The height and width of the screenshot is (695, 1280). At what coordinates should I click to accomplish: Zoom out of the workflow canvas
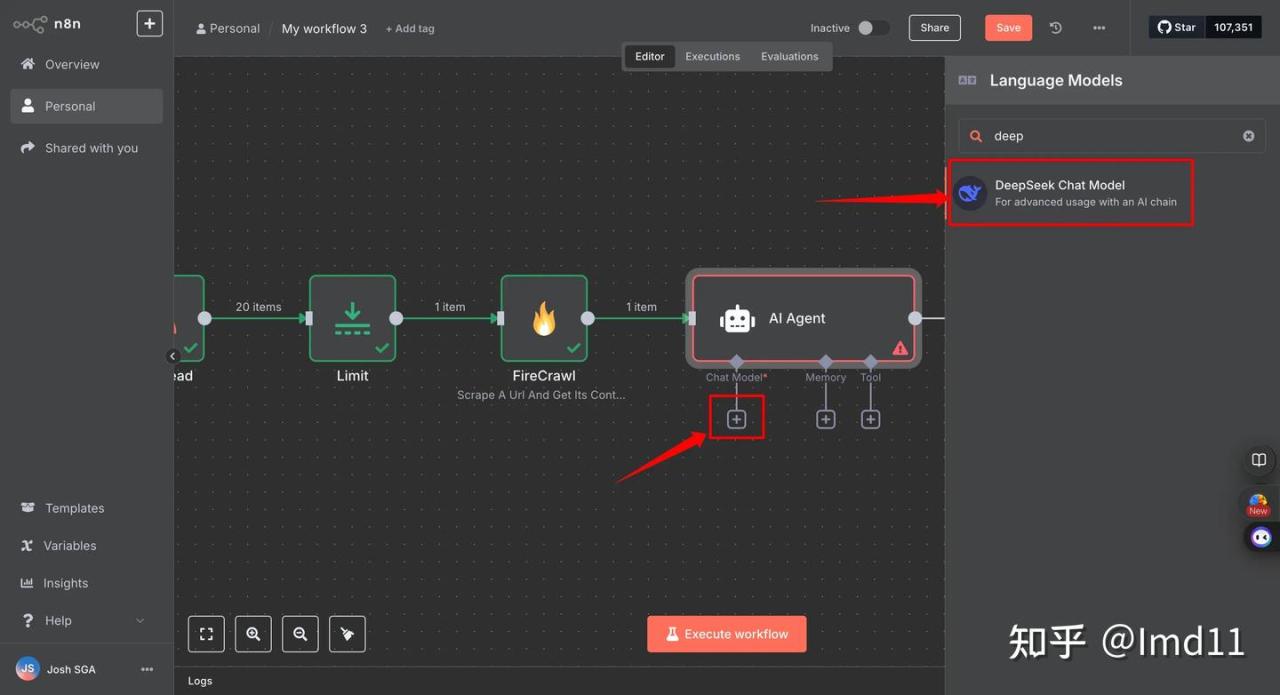(x=300, y=634)
